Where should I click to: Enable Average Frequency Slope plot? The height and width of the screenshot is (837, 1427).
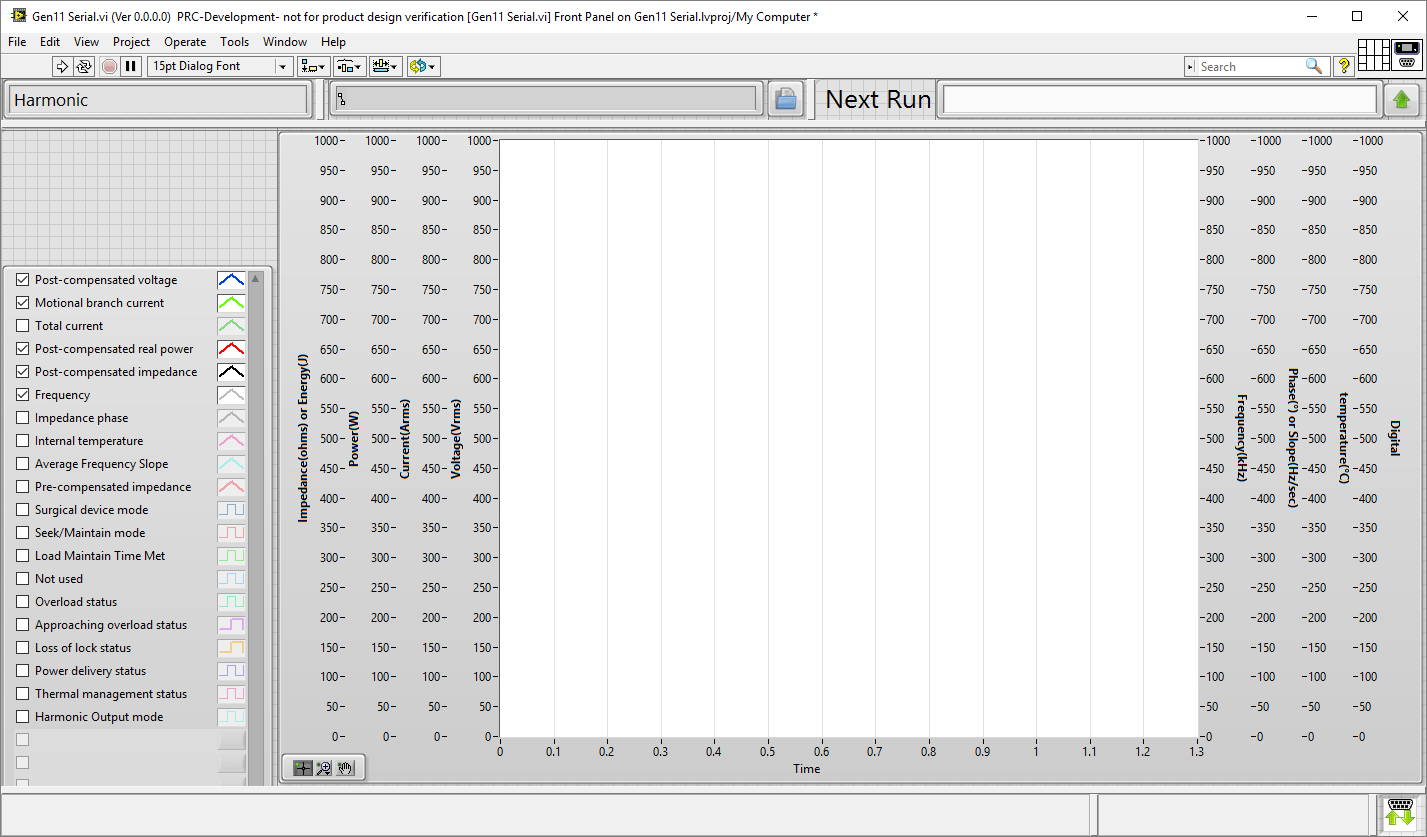click(x=23, y=464)
